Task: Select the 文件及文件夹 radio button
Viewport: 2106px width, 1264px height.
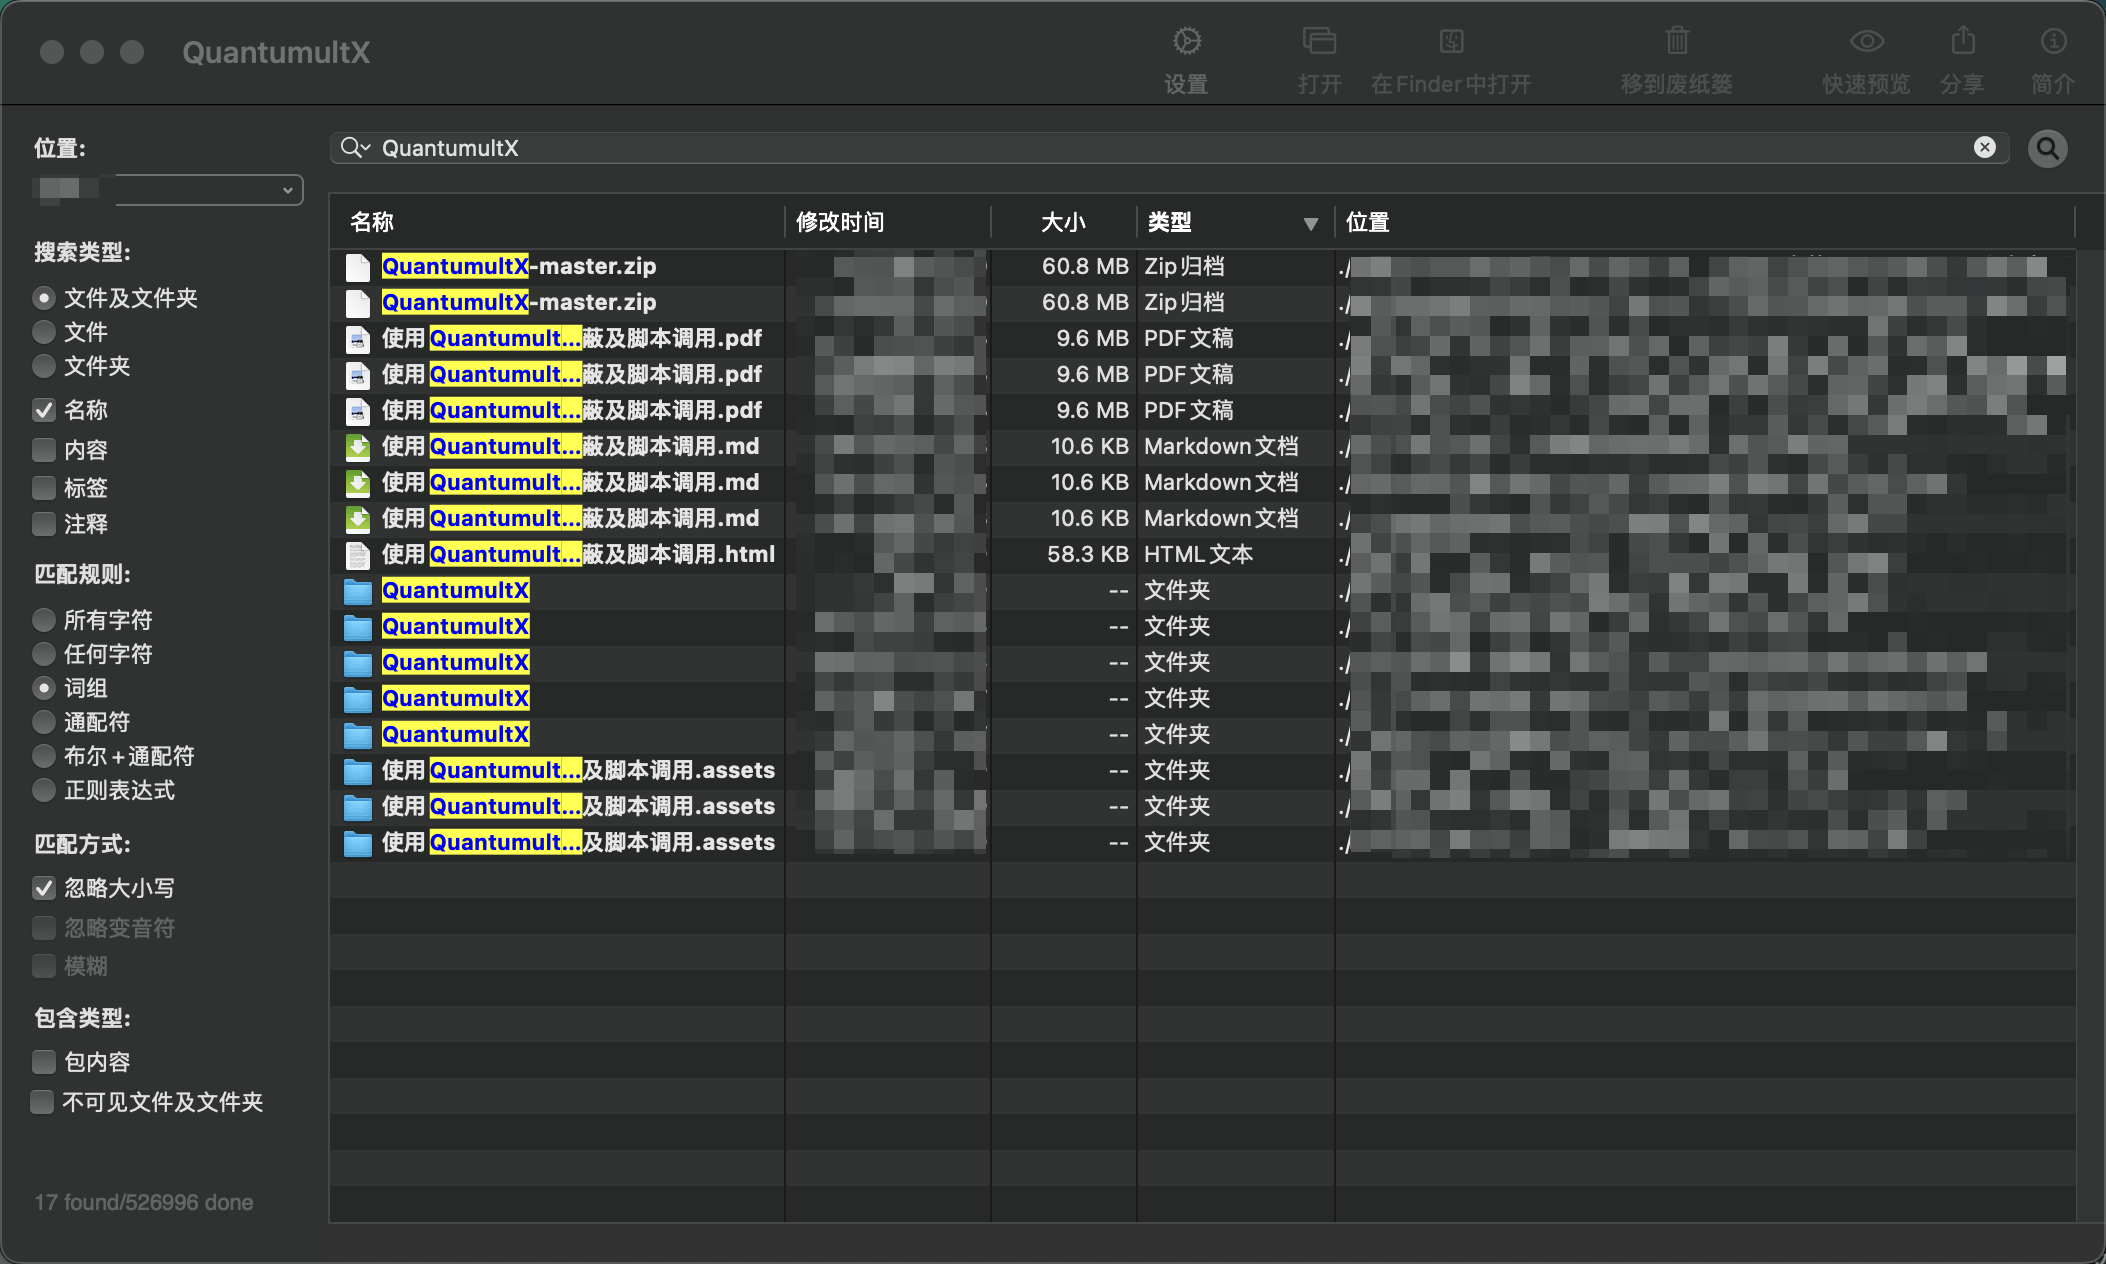Action: click(44, 298)
